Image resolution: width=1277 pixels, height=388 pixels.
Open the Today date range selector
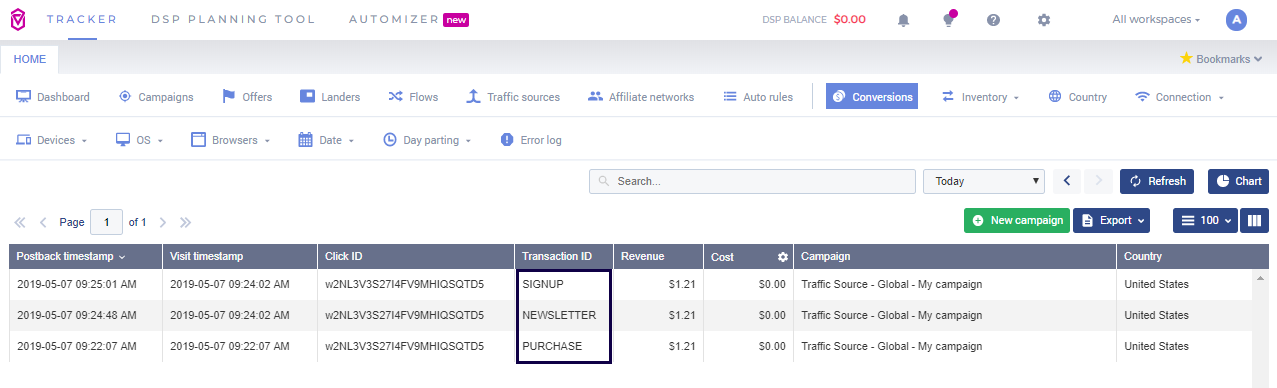(984, 181)
